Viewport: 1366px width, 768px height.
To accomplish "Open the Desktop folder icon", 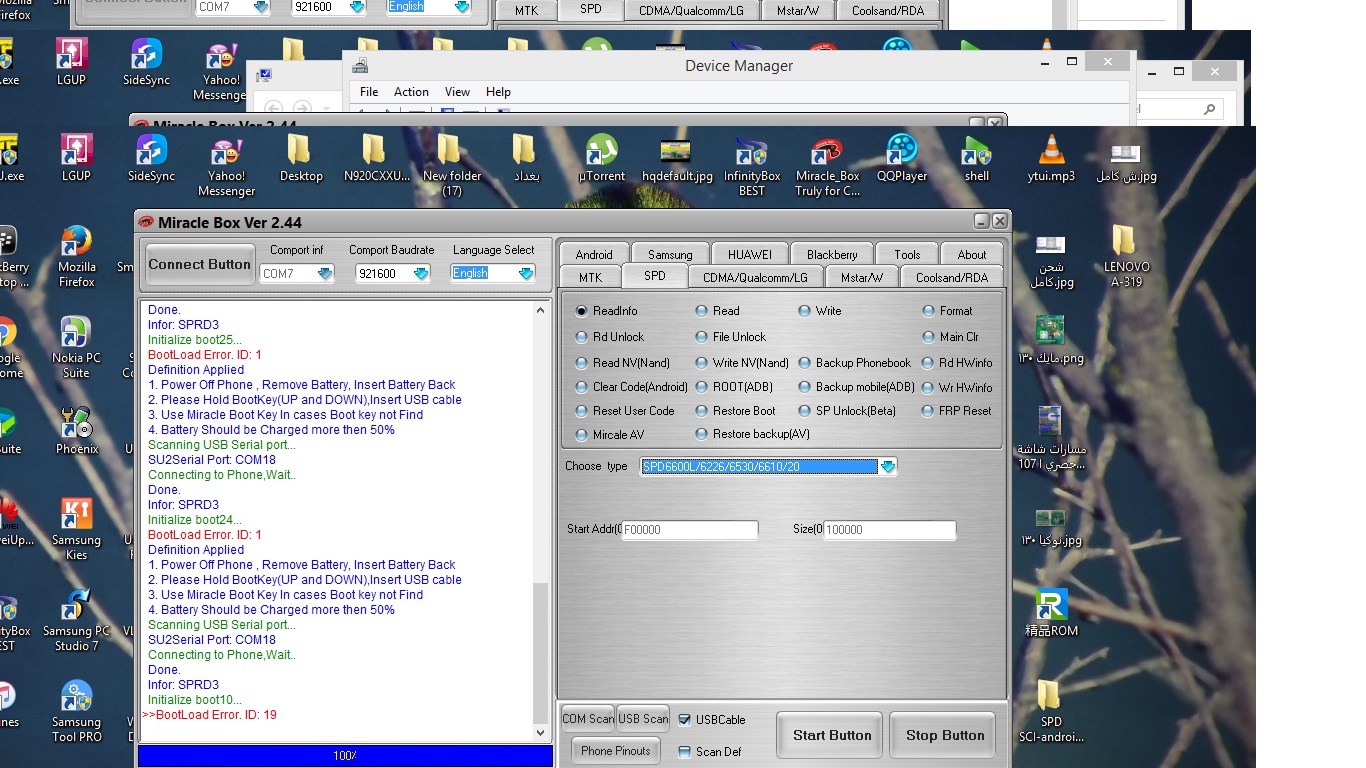I will point(301,159).
